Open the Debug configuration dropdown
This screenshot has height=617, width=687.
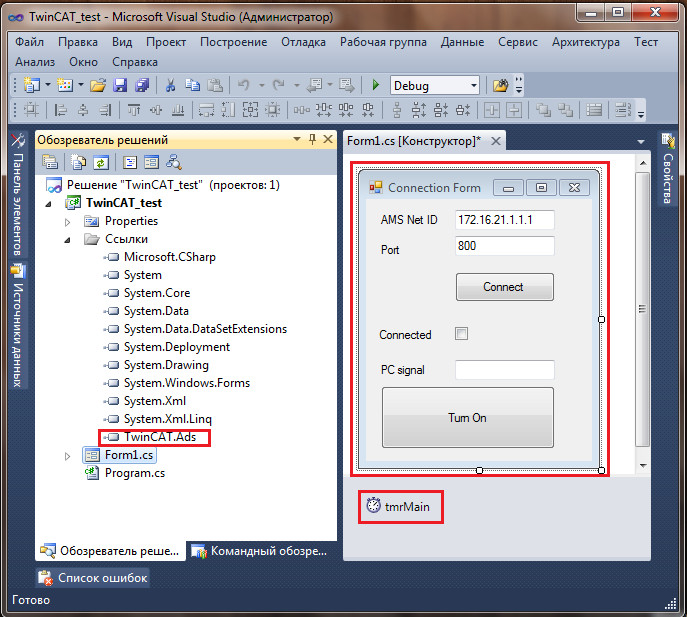pyautogui.click(x=474, y=85)
